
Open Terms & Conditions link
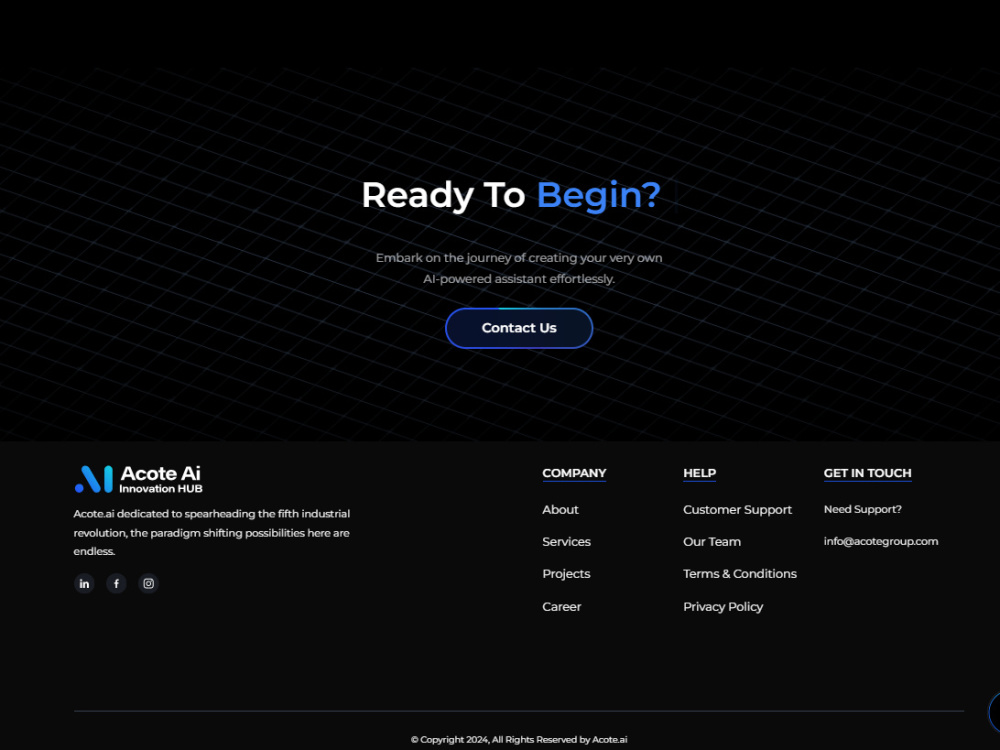coord(740,573)
